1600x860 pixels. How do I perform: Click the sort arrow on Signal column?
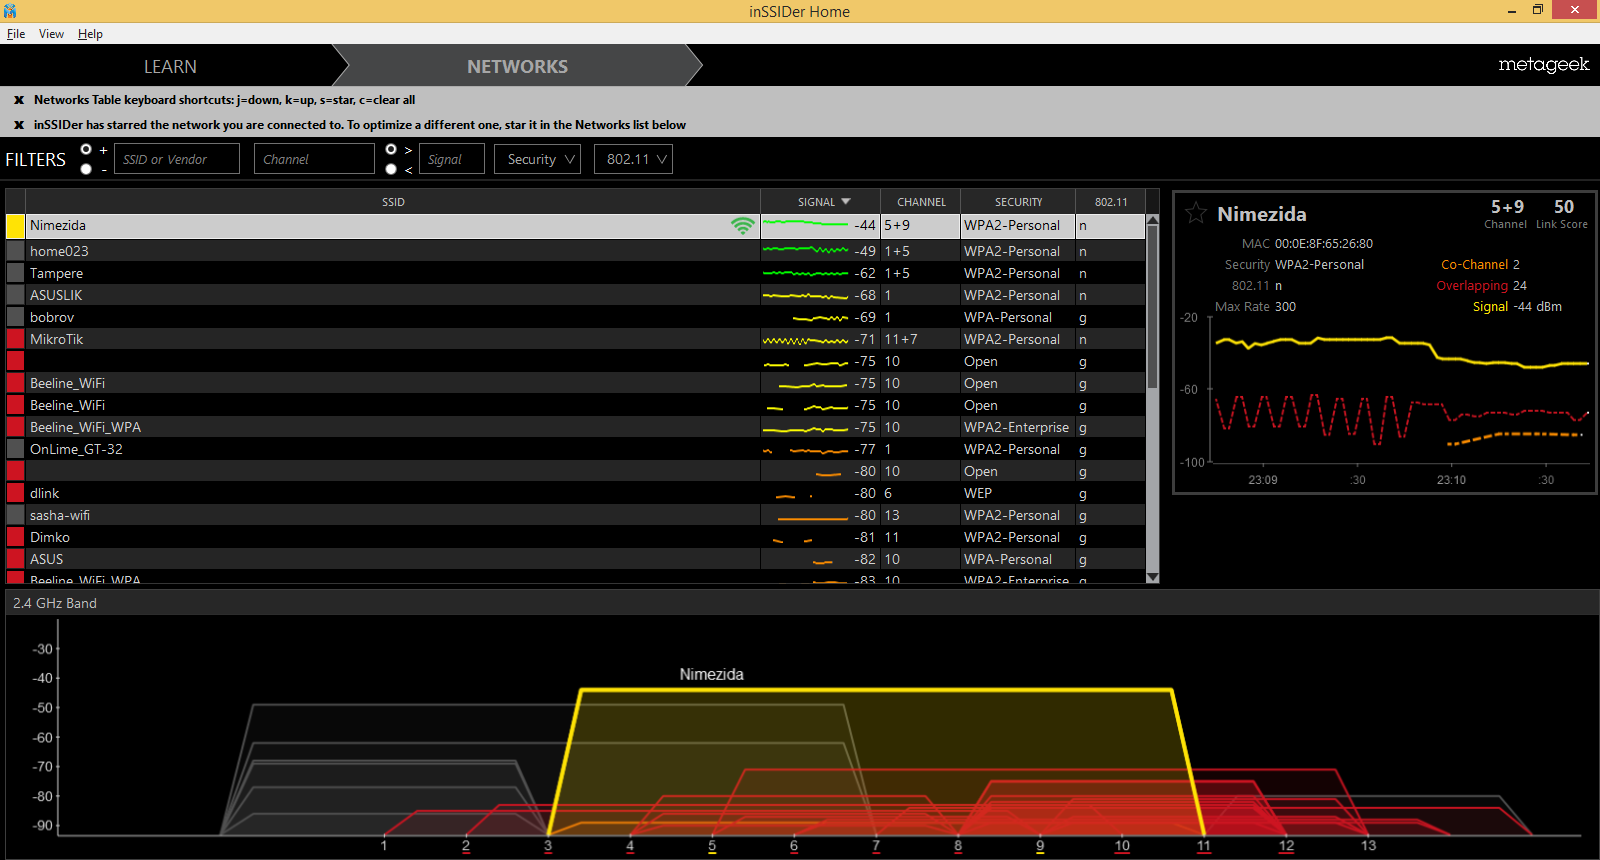(846, 202)
